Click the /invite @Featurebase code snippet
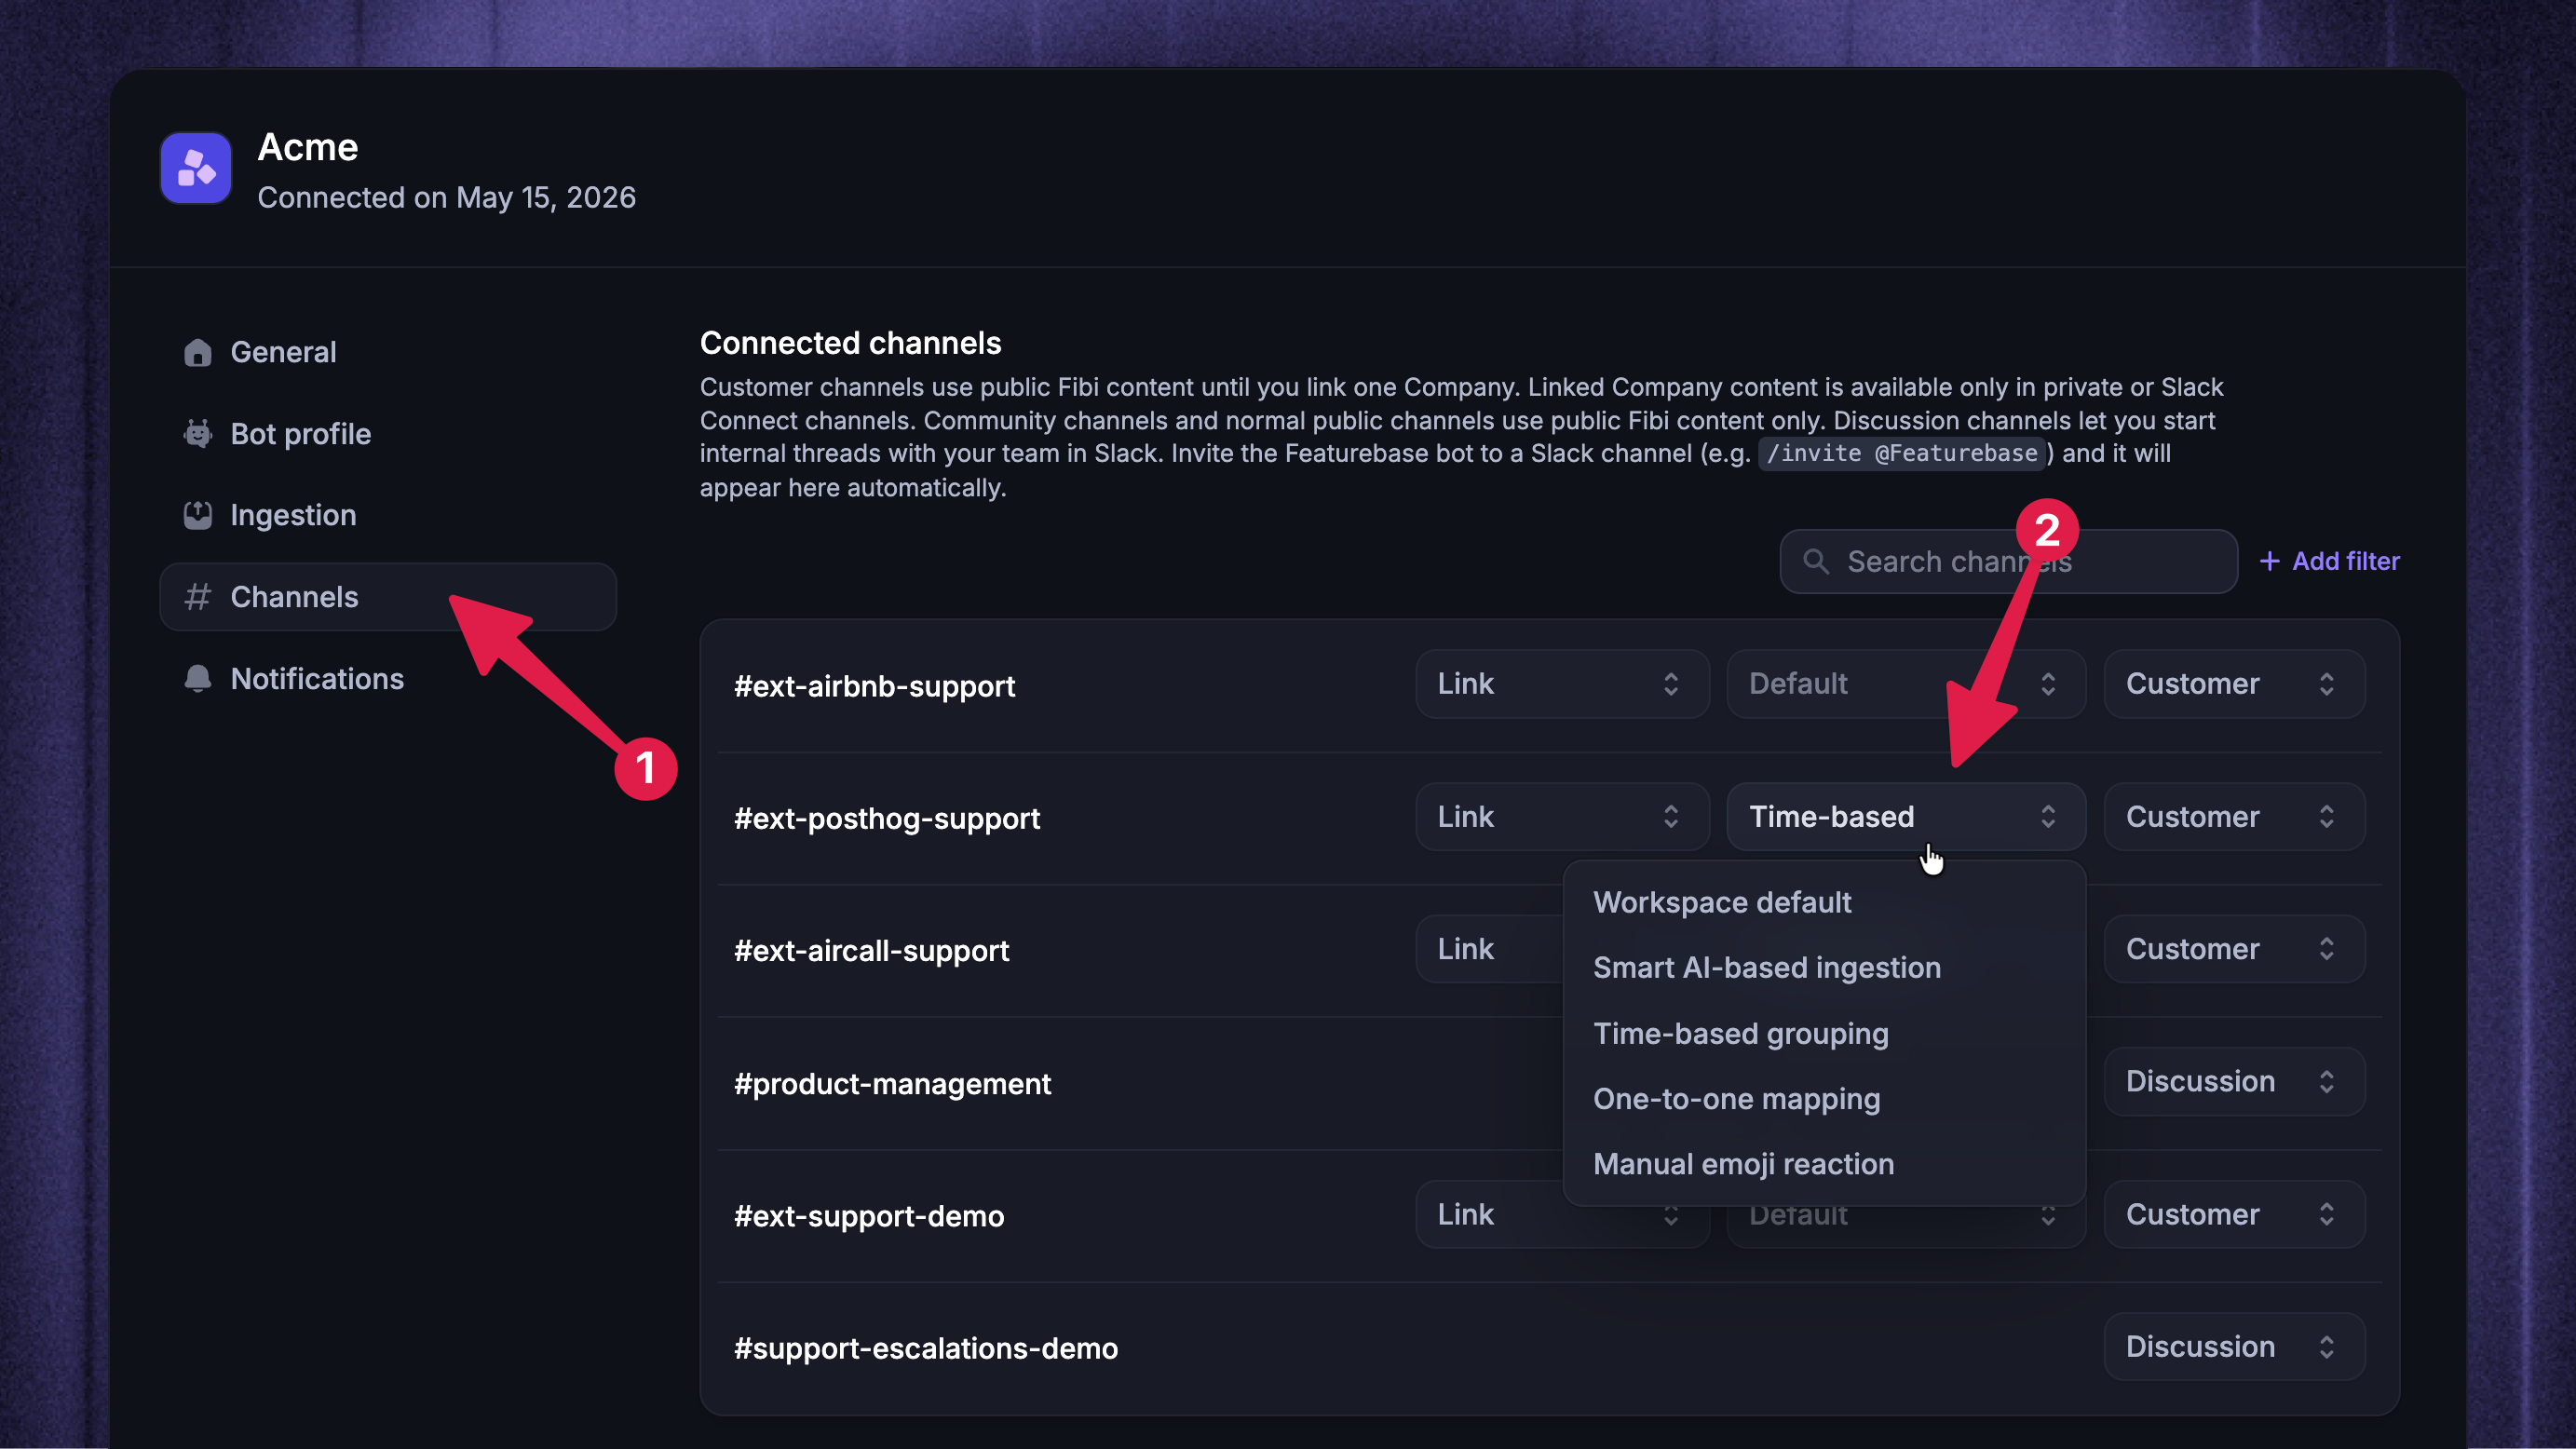 coord(1902,453)
